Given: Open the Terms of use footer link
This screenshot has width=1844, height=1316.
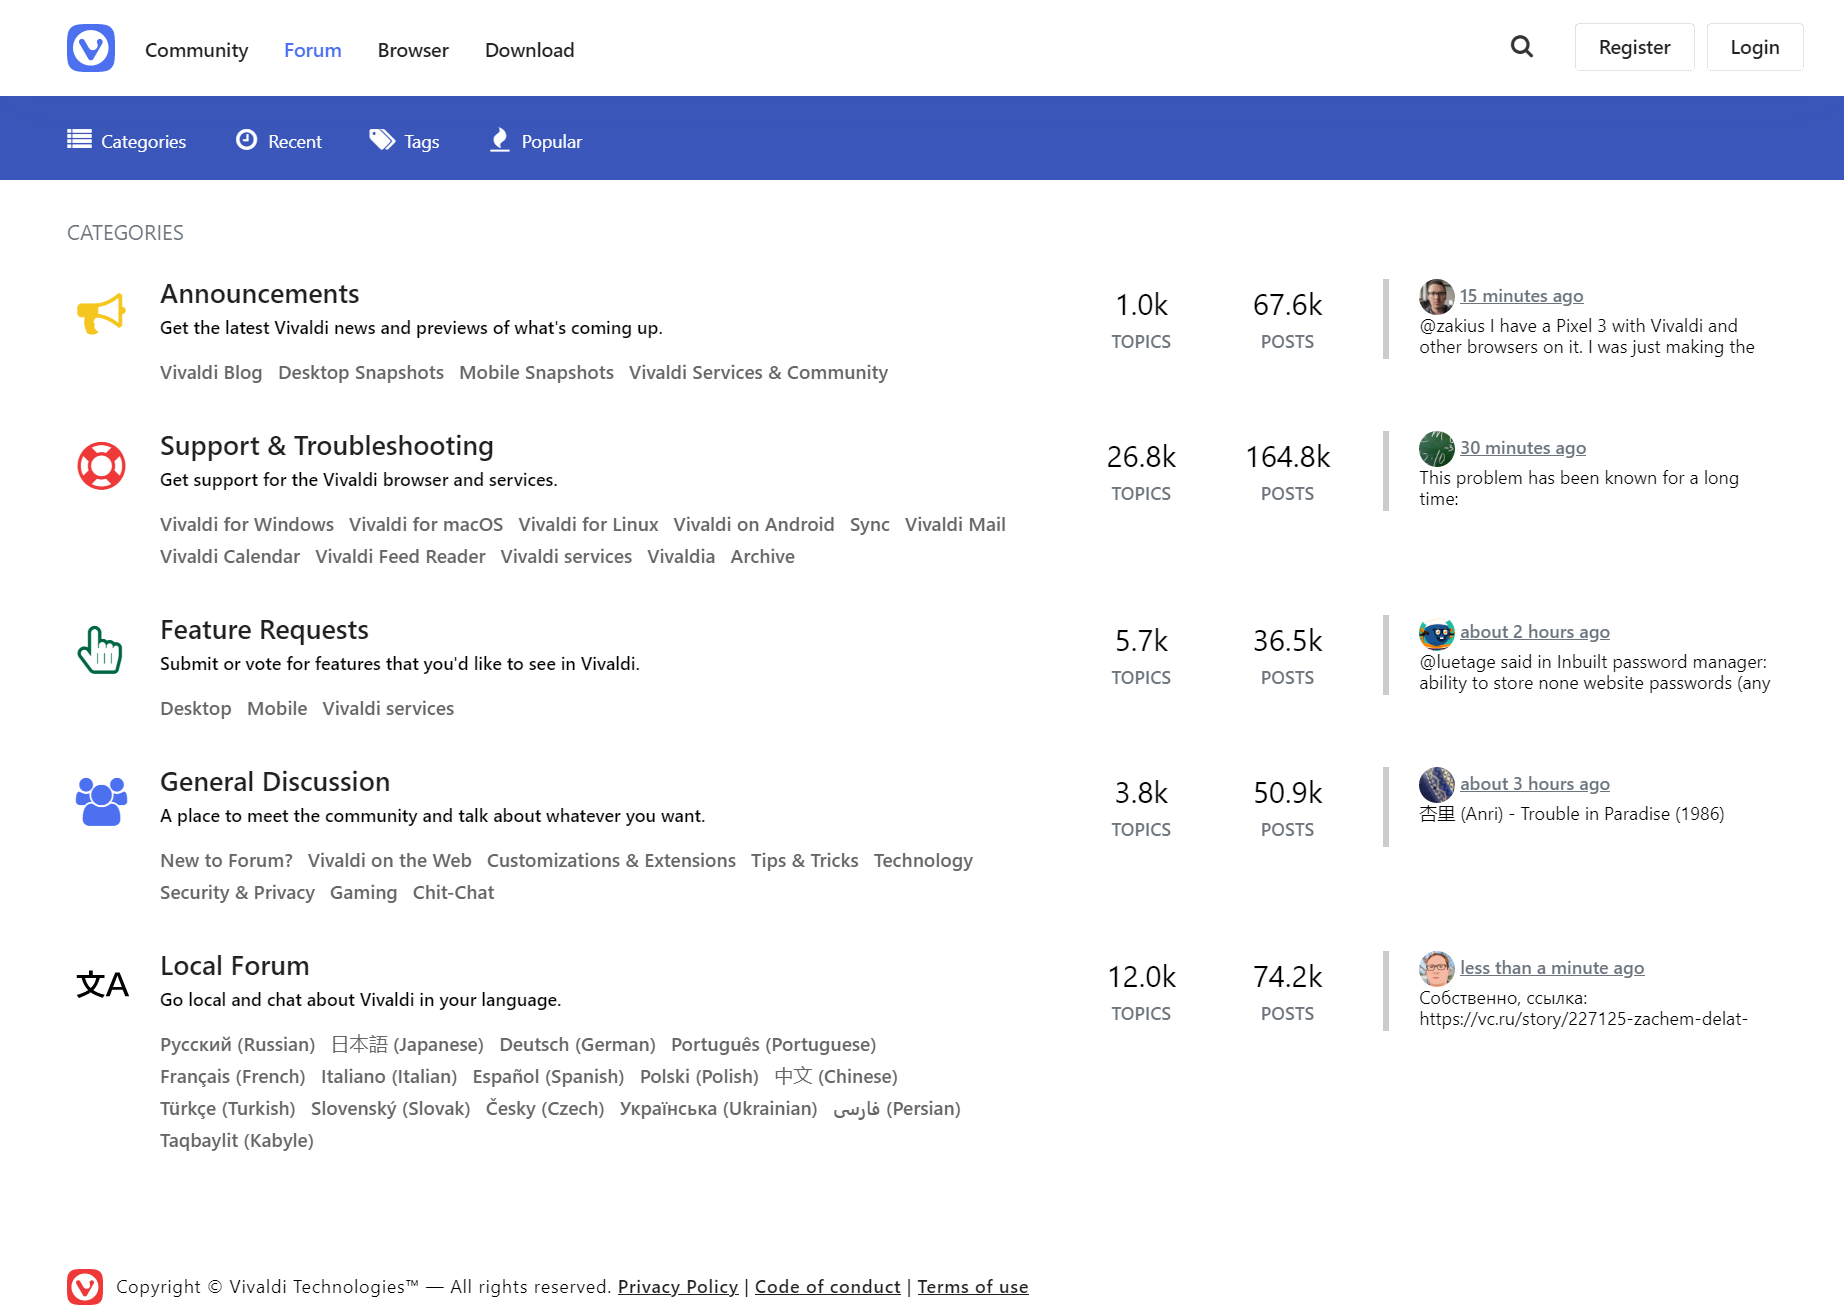Looking at the screenshot, I should (973, 1287).
